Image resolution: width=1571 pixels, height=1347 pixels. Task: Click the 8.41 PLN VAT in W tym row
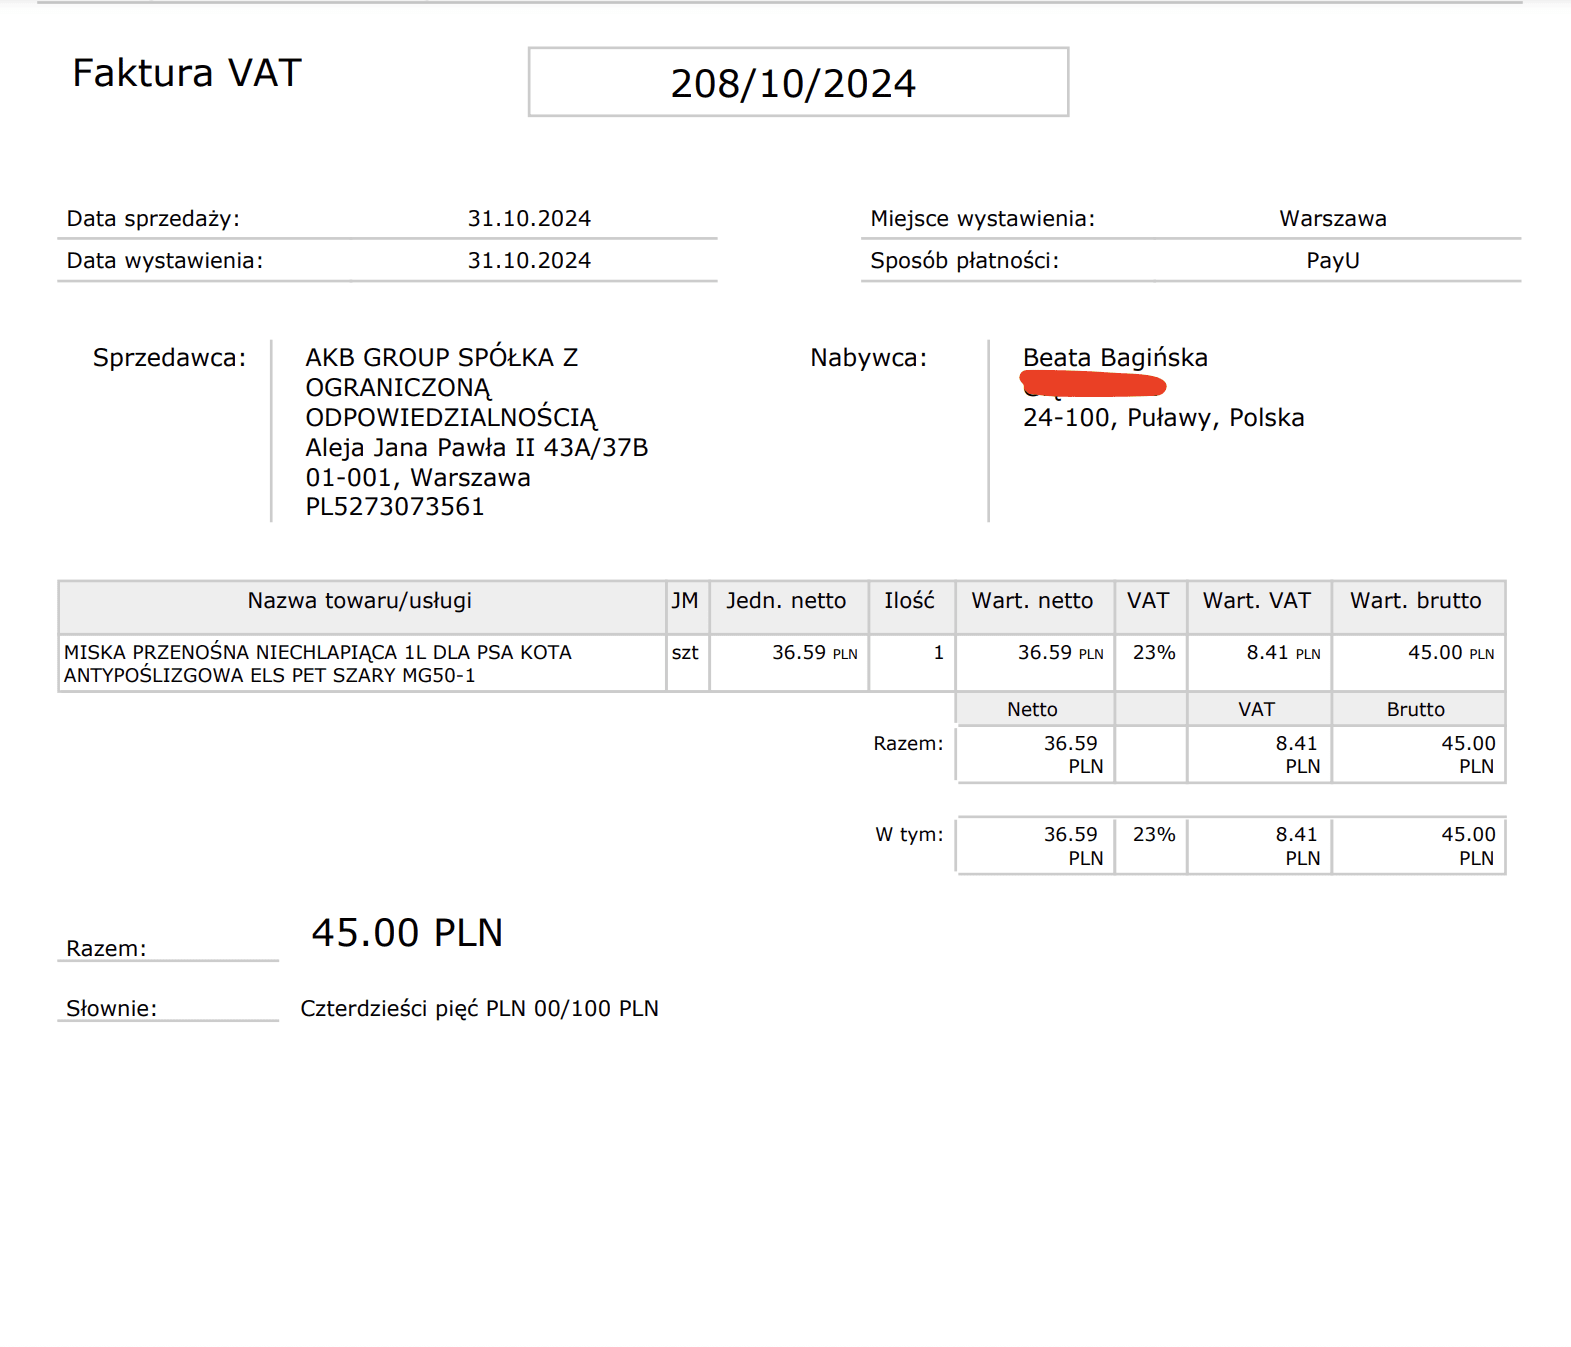point(1298,846)
